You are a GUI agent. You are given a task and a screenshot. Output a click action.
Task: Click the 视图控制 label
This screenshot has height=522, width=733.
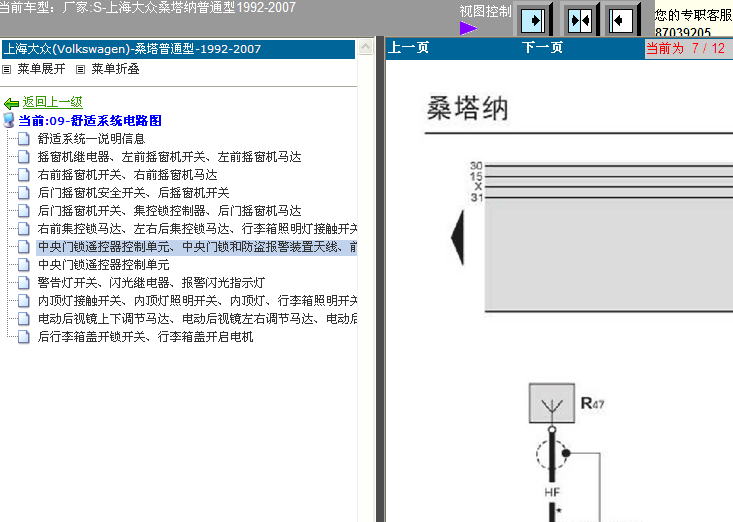(x=485, y=11)
